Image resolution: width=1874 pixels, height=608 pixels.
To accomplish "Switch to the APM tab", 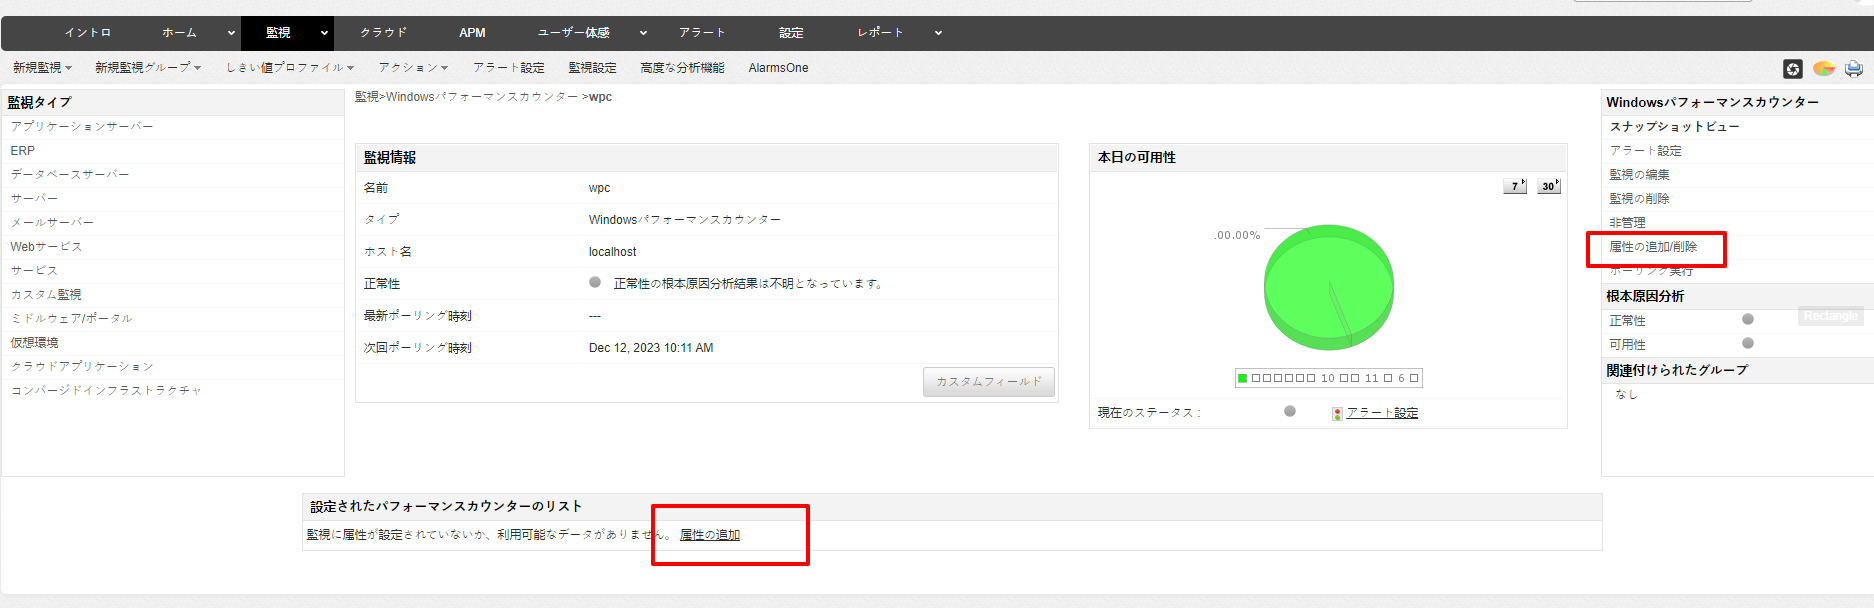I will click(472, 33).
